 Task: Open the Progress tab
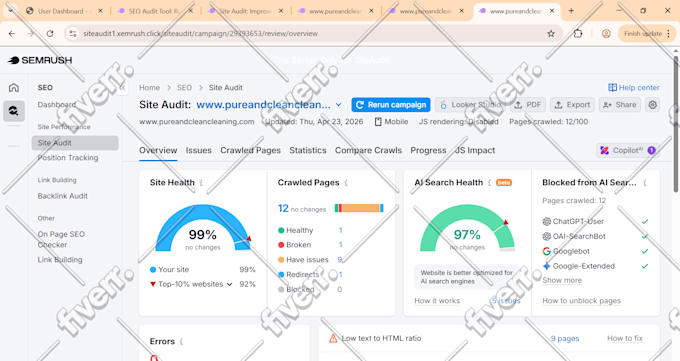(428, 151)
